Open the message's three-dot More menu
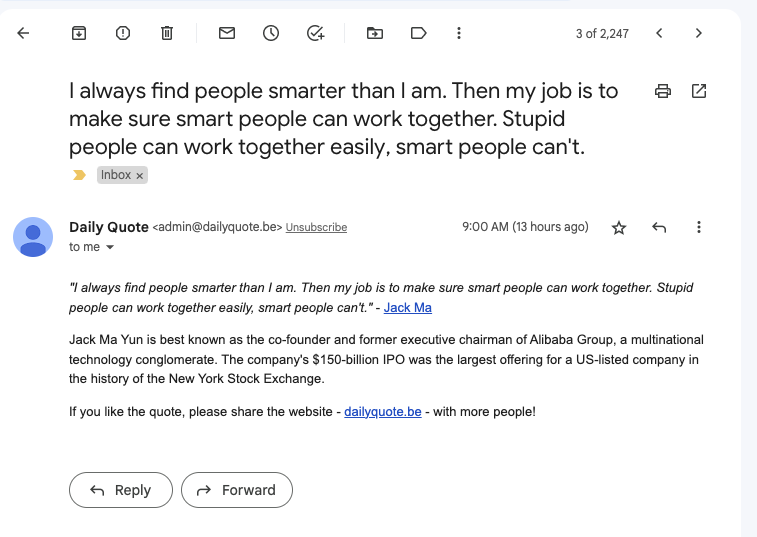Image resolution: width=757 pixels, height=537 pixels. 699,227
